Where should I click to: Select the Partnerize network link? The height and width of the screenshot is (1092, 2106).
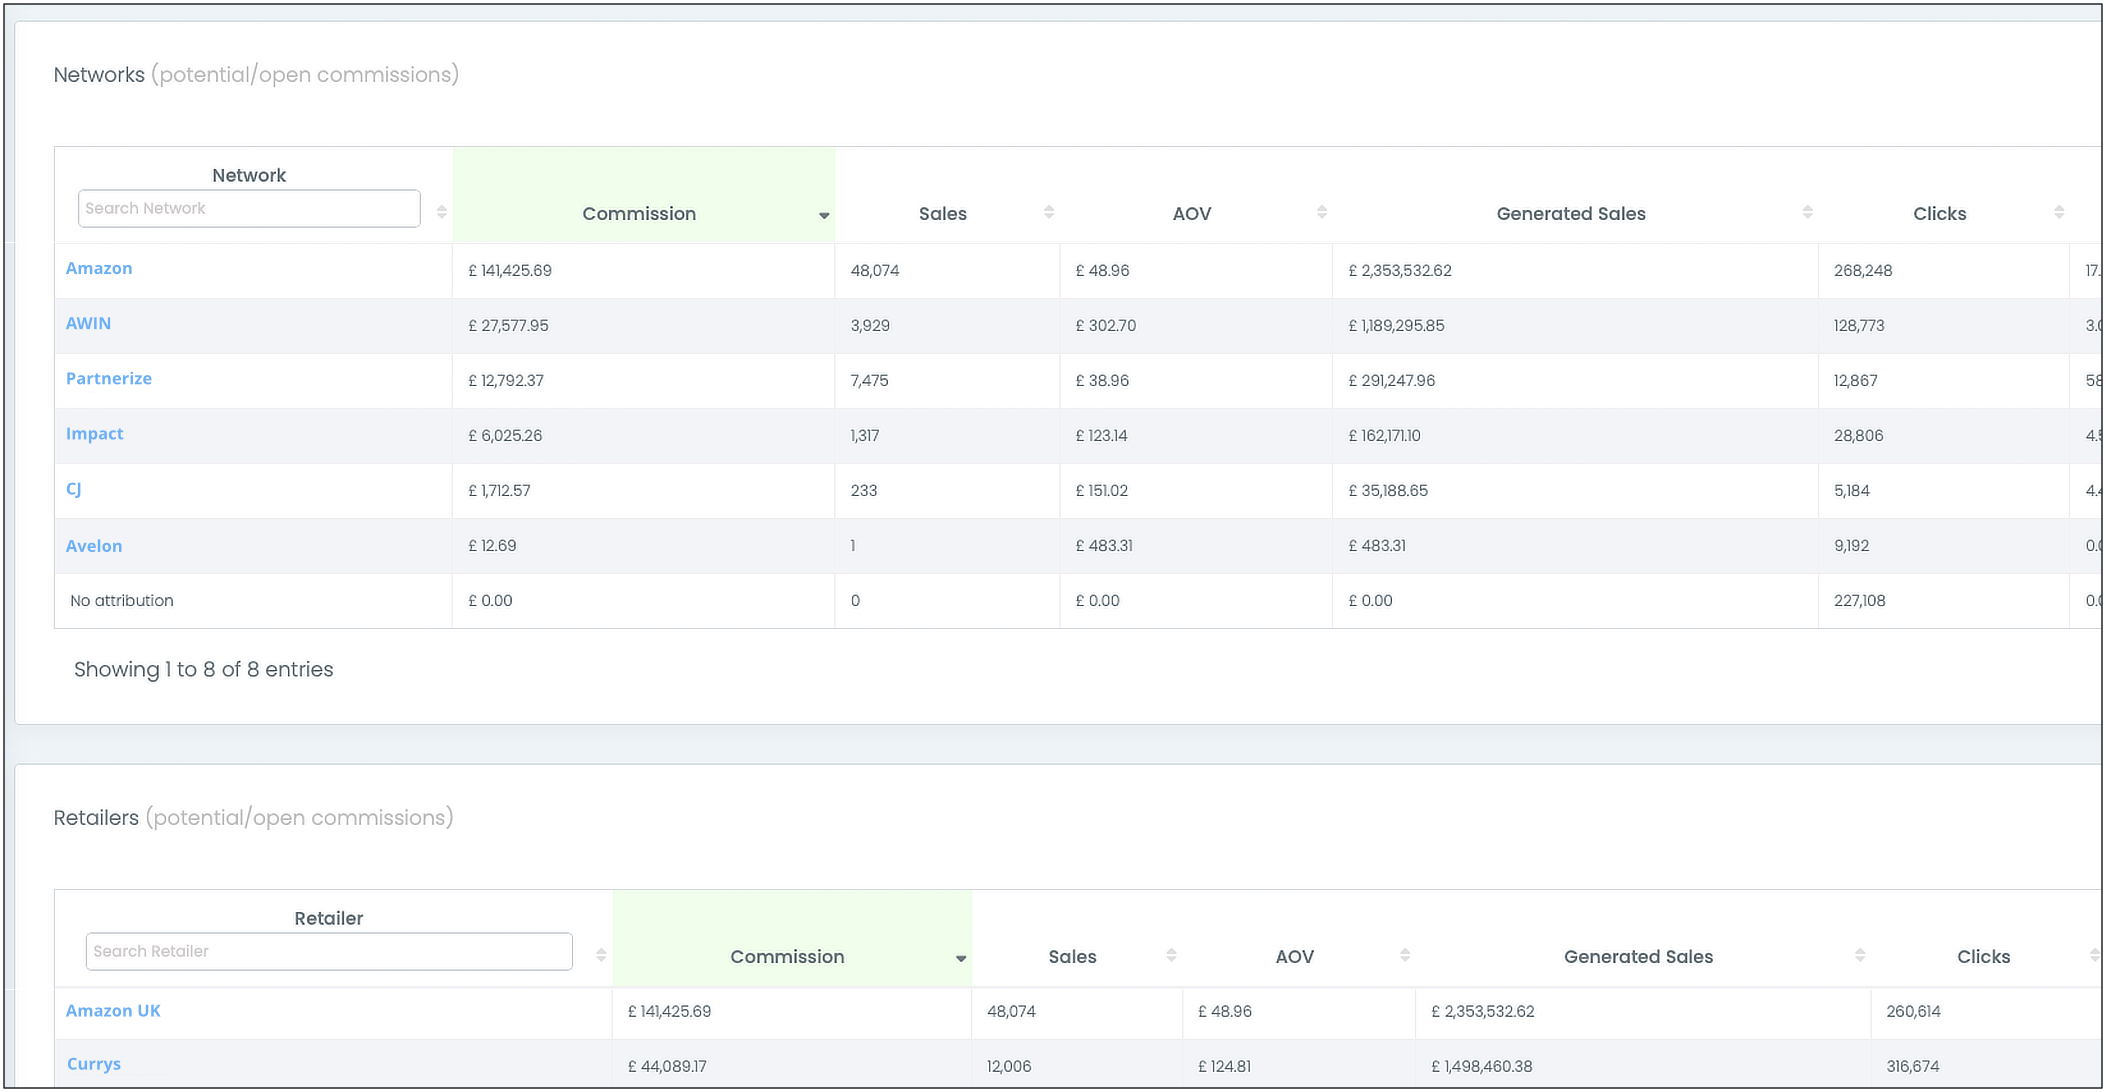(109, 378)
